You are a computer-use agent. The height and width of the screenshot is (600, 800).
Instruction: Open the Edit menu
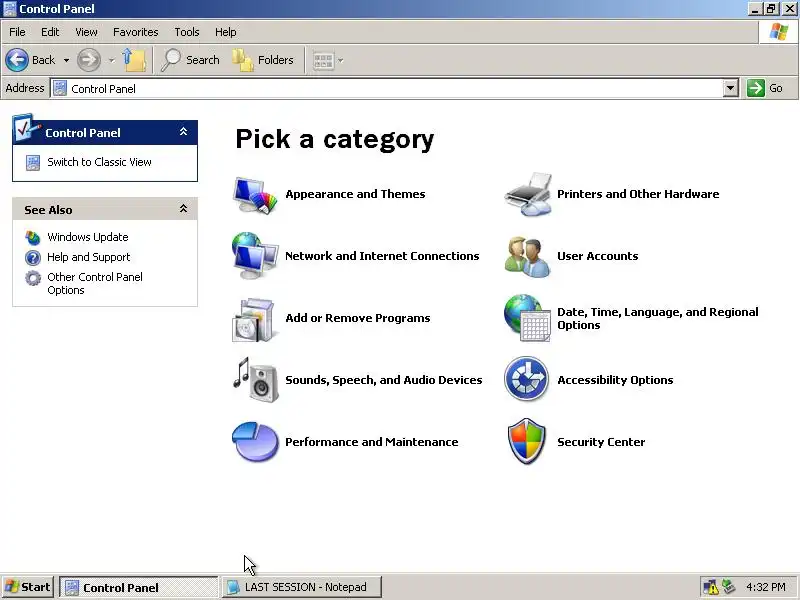[x=50, y=32]
